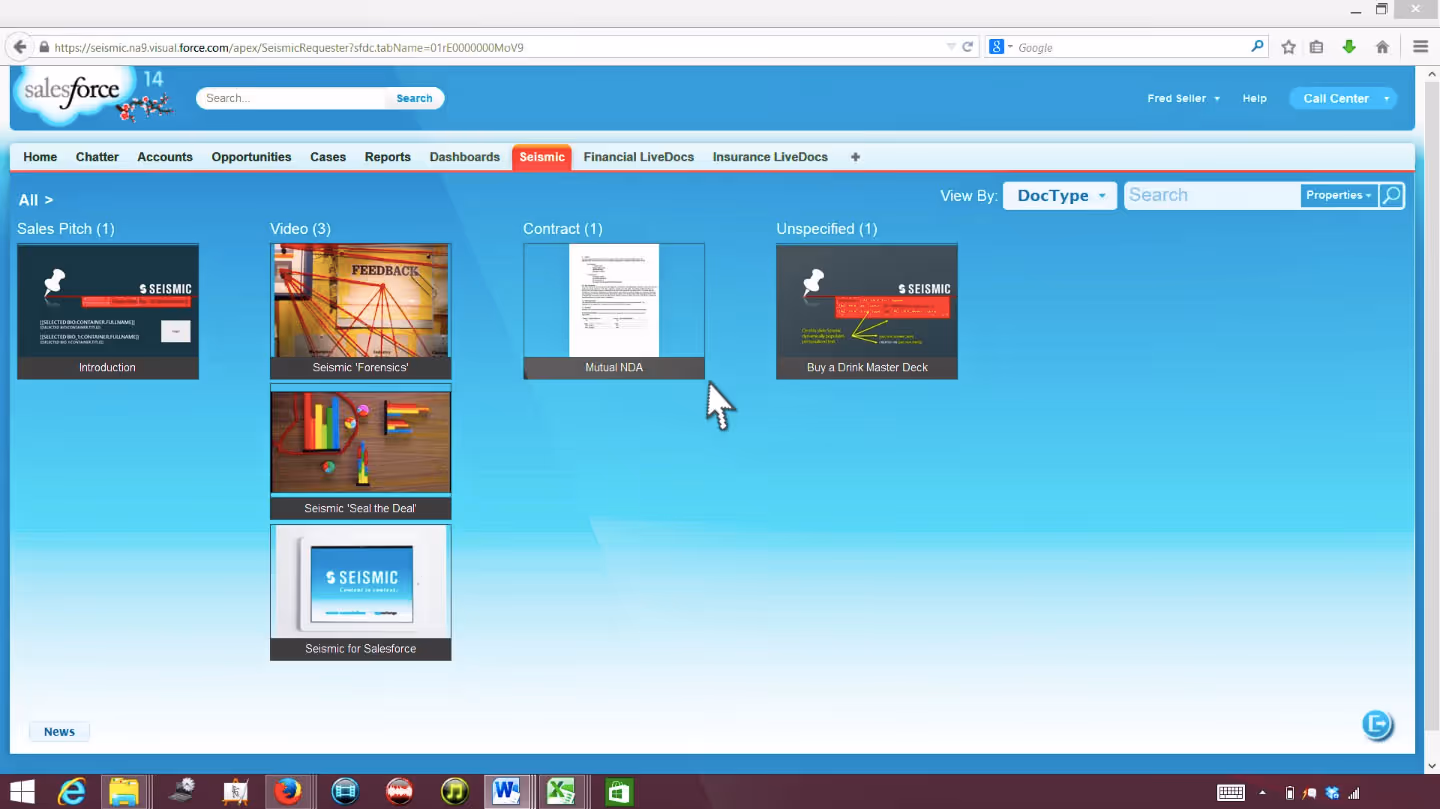
Task: Open the Seismic 'Forensics' video thumbnail
Action: pos(360,311)
